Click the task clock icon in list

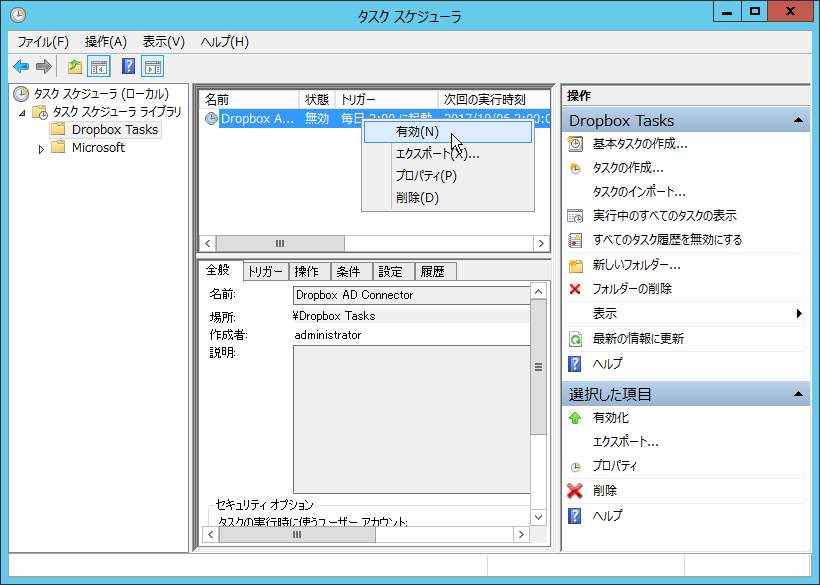click(211, 119)
